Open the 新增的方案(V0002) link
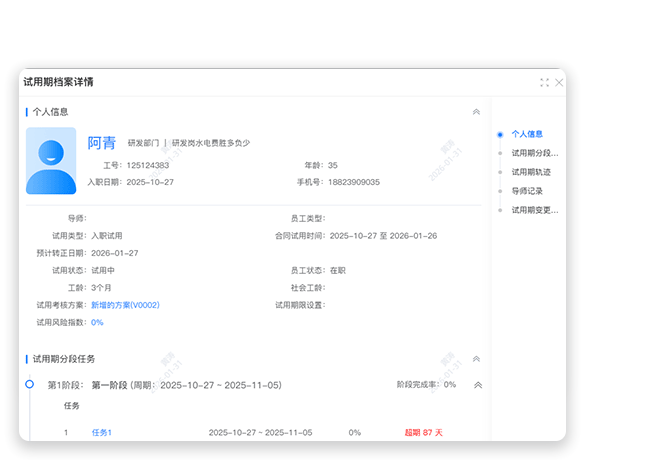 (x=125, y=305)
